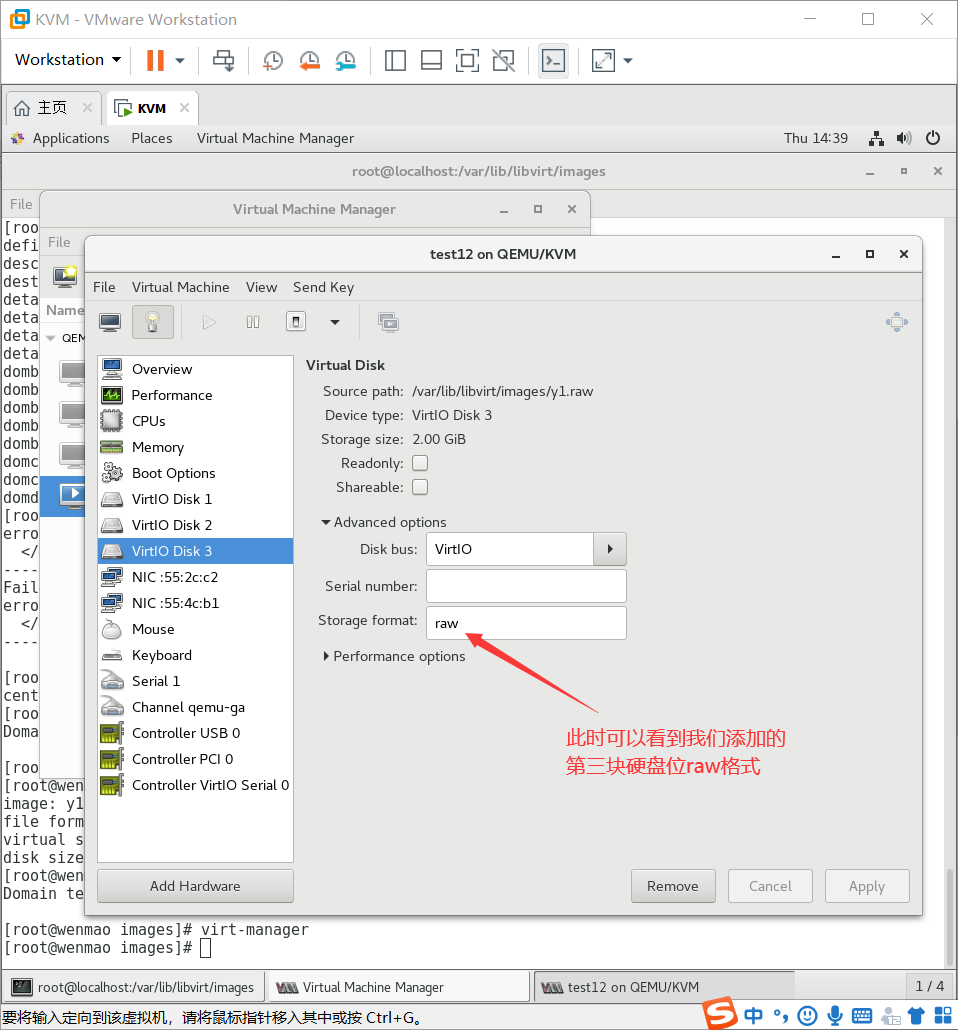The image size is (958, 1030).
Task: Click the manage VM snapshots icon
Action: tap(388, 322)
